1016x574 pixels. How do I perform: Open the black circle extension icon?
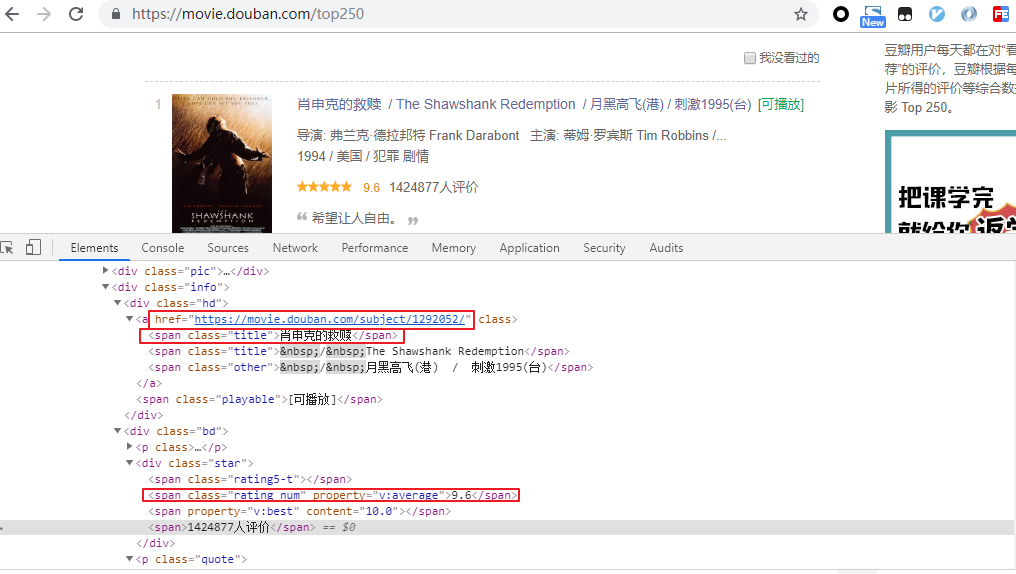click(840, 14)
